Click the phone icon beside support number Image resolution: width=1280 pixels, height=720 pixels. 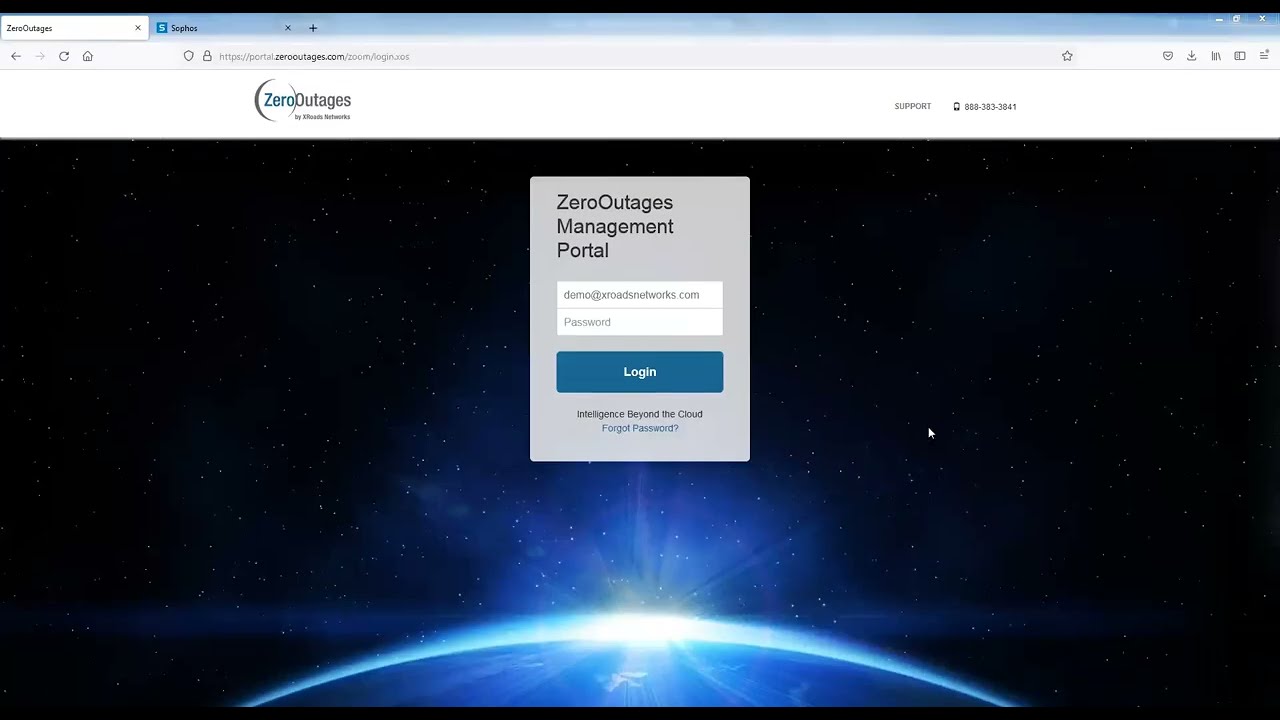(956, 107)
